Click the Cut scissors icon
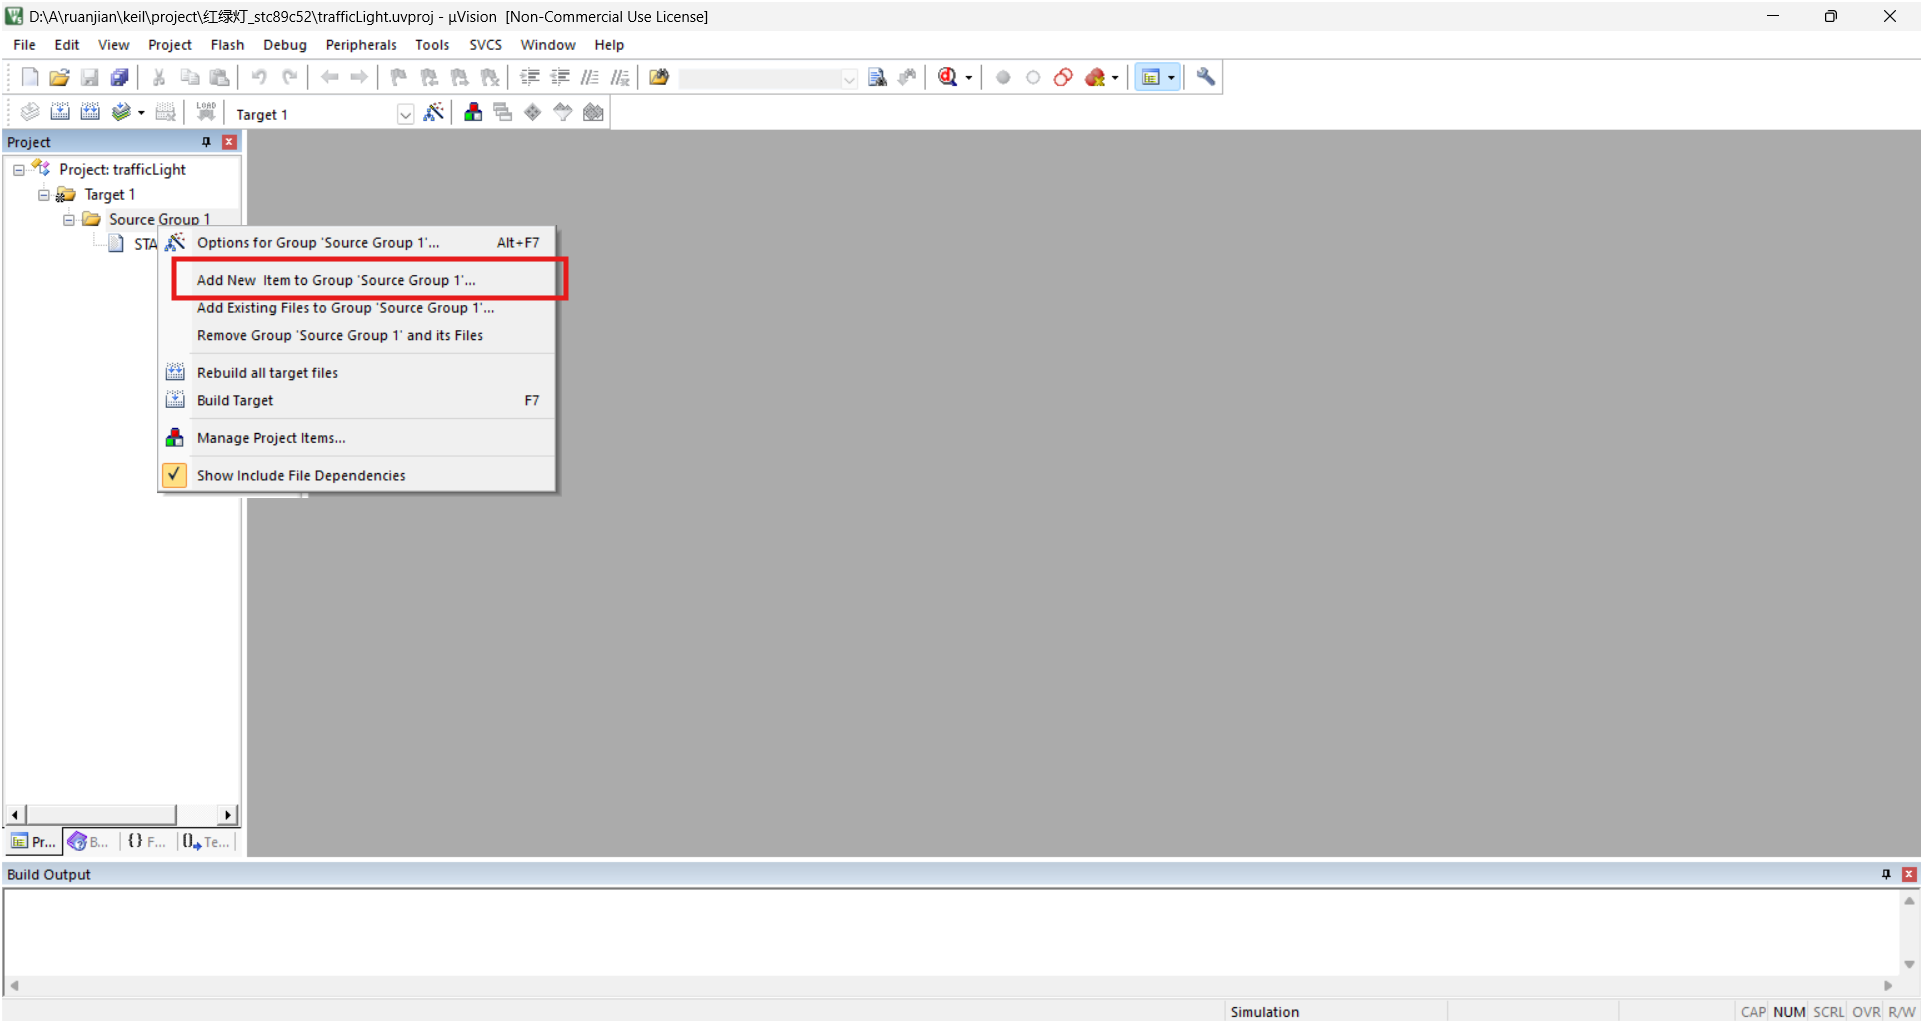This screenshot has height=1021, width=1921. click(x=159, y=77)
